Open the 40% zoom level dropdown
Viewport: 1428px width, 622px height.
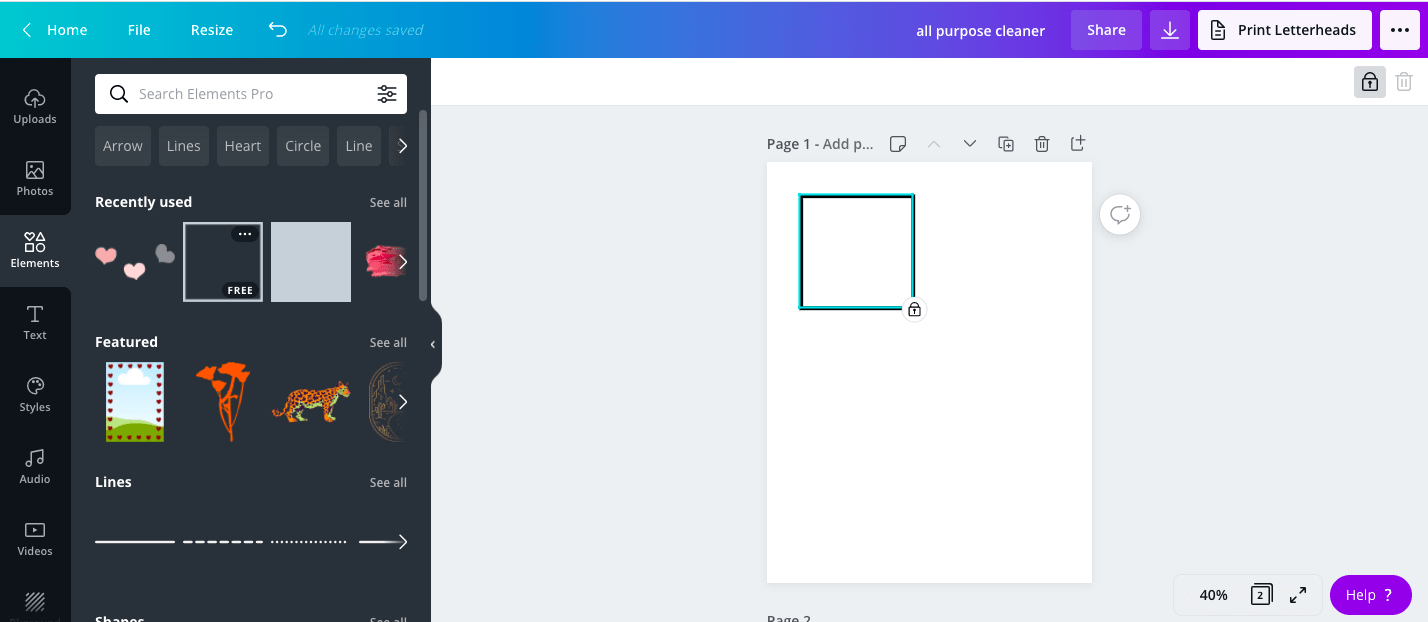(1213, 595)
